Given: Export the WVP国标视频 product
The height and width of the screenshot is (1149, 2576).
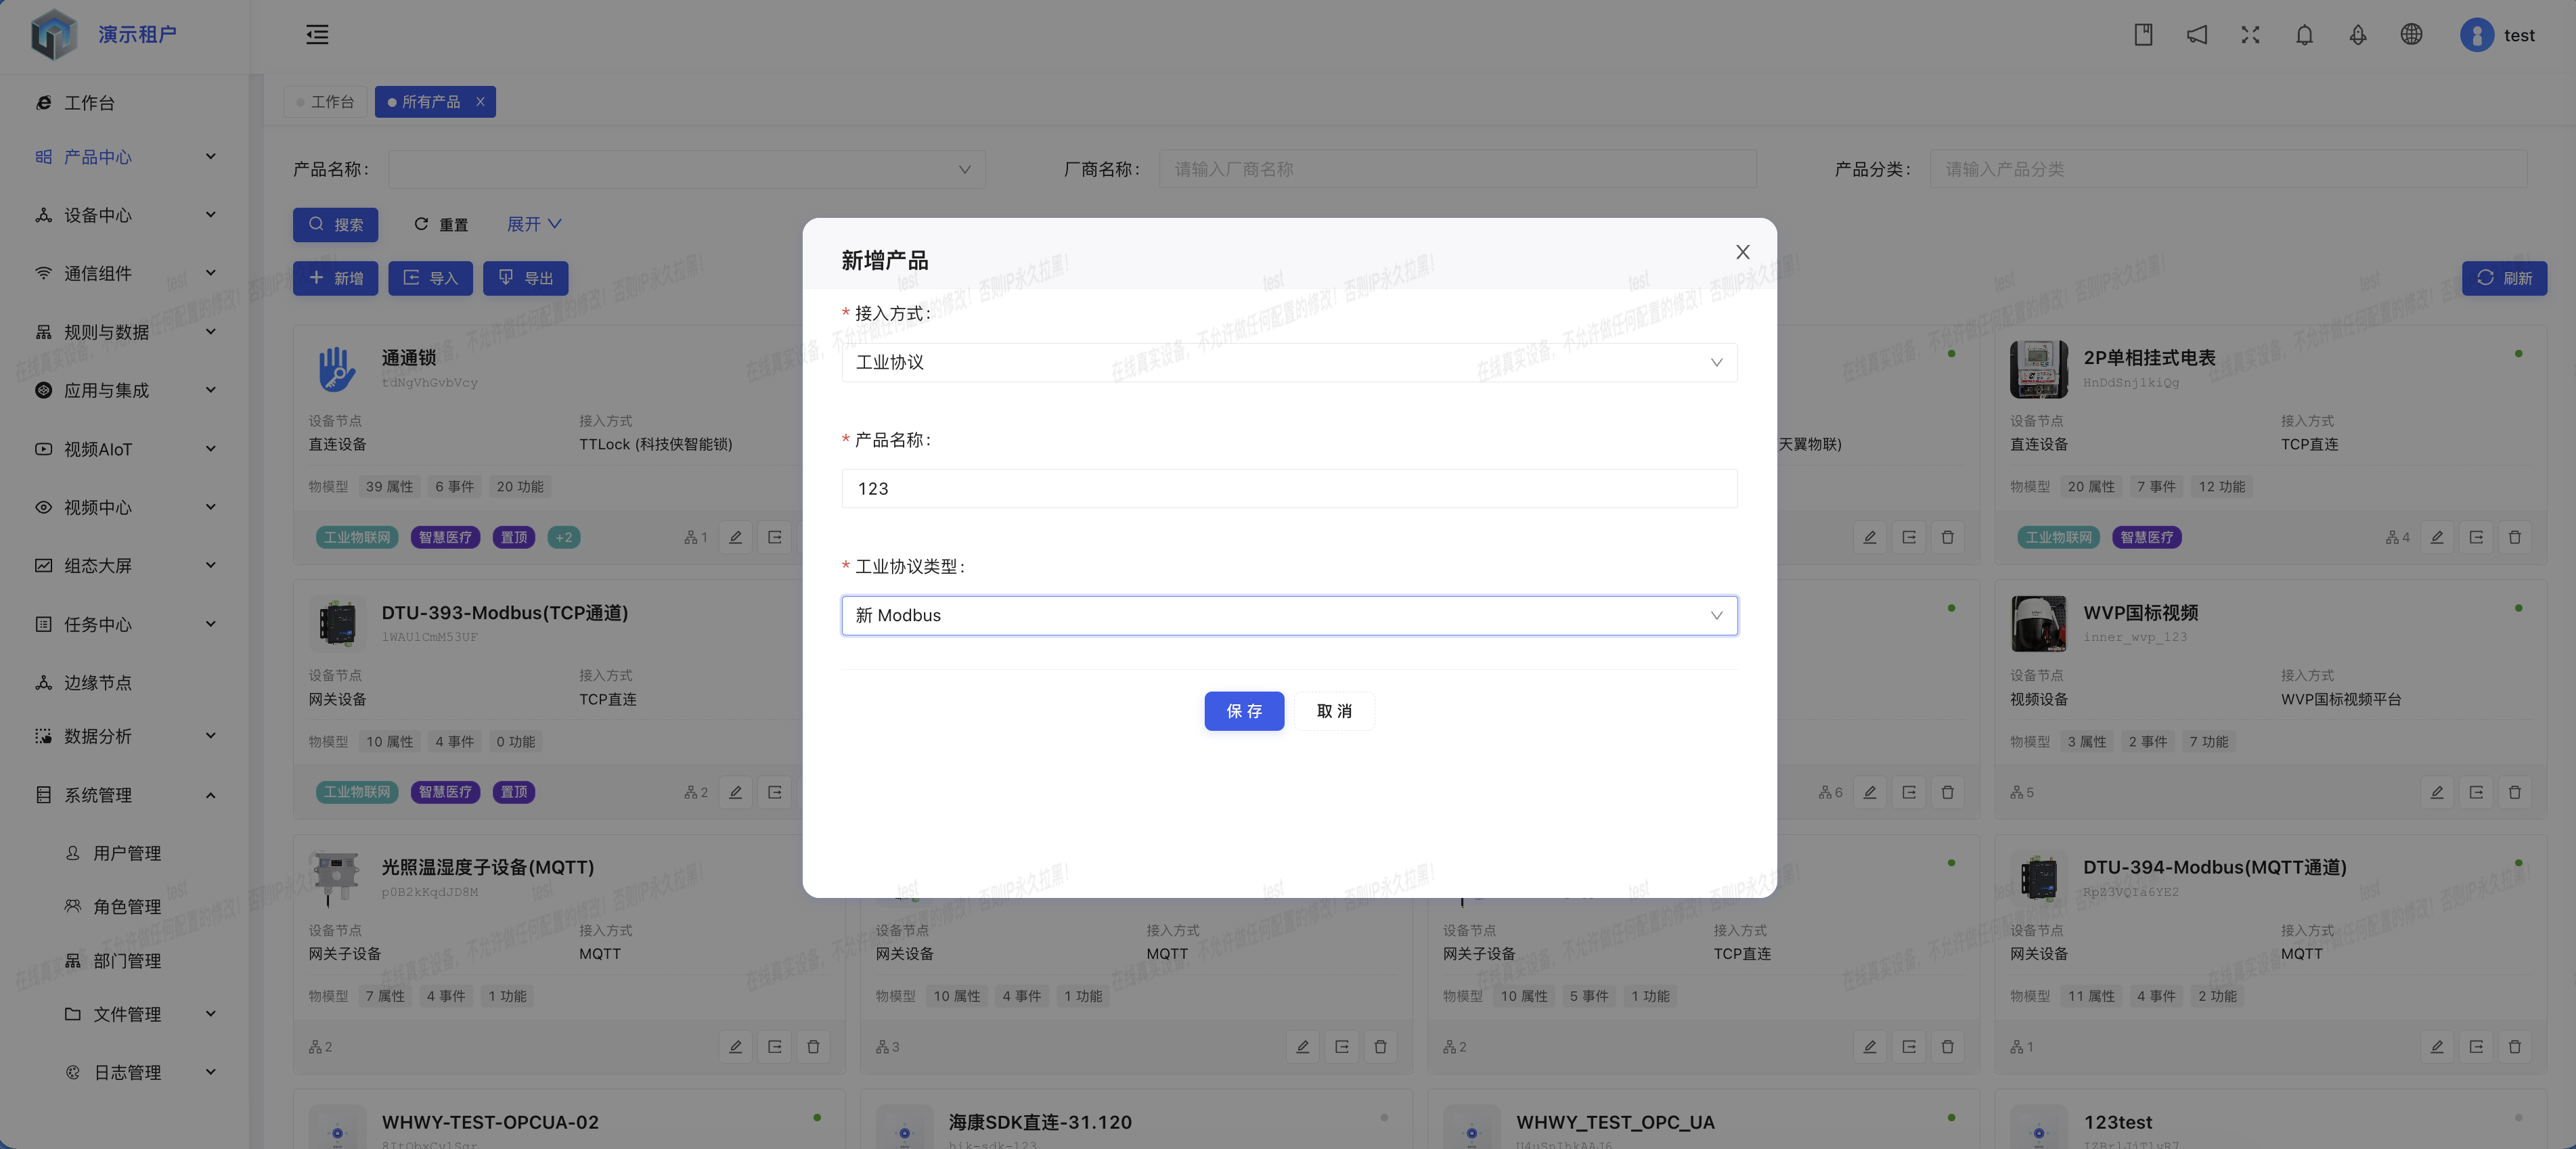Looking at the screenshot, I should 2476,792.
